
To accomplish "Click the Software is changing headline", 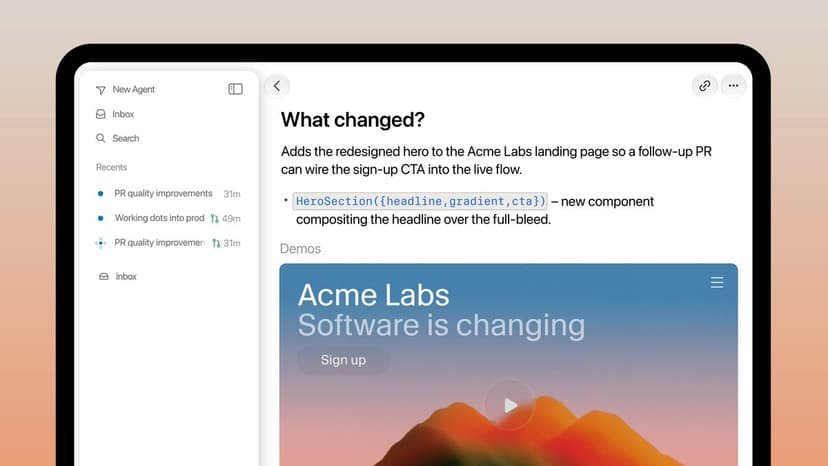I will pos(441,325).
